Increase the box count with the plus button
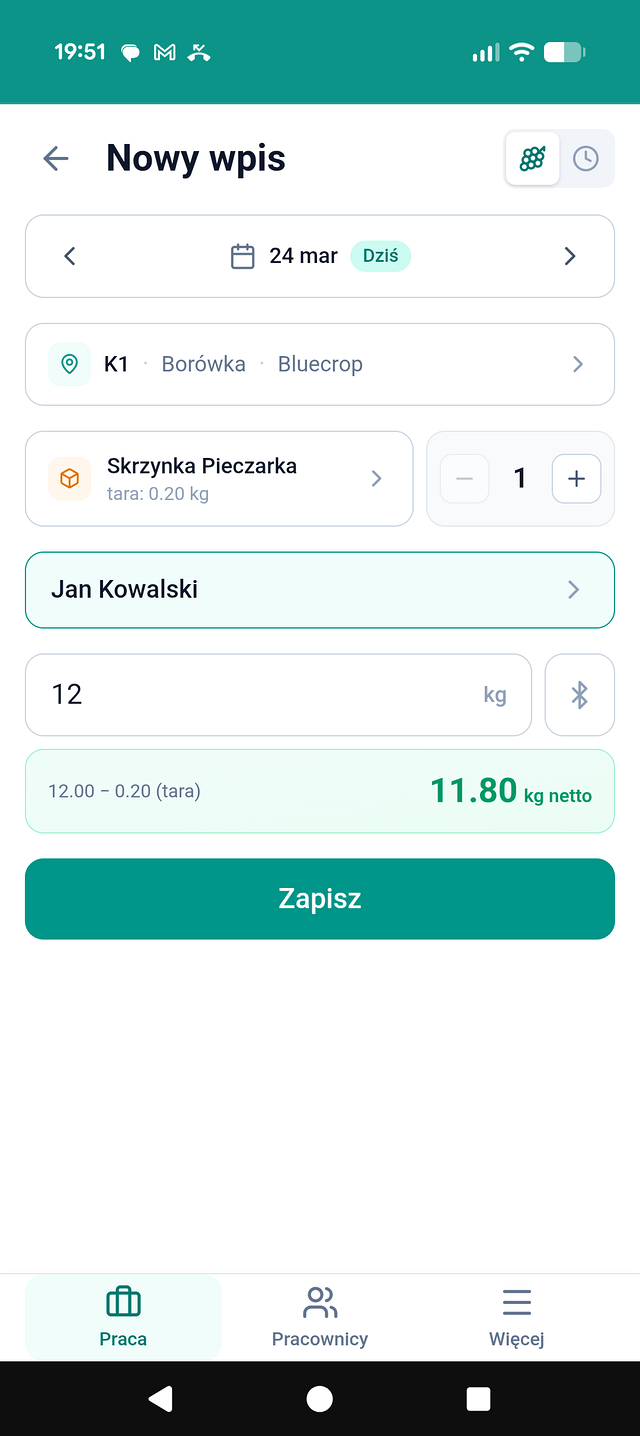 [576, 478]
